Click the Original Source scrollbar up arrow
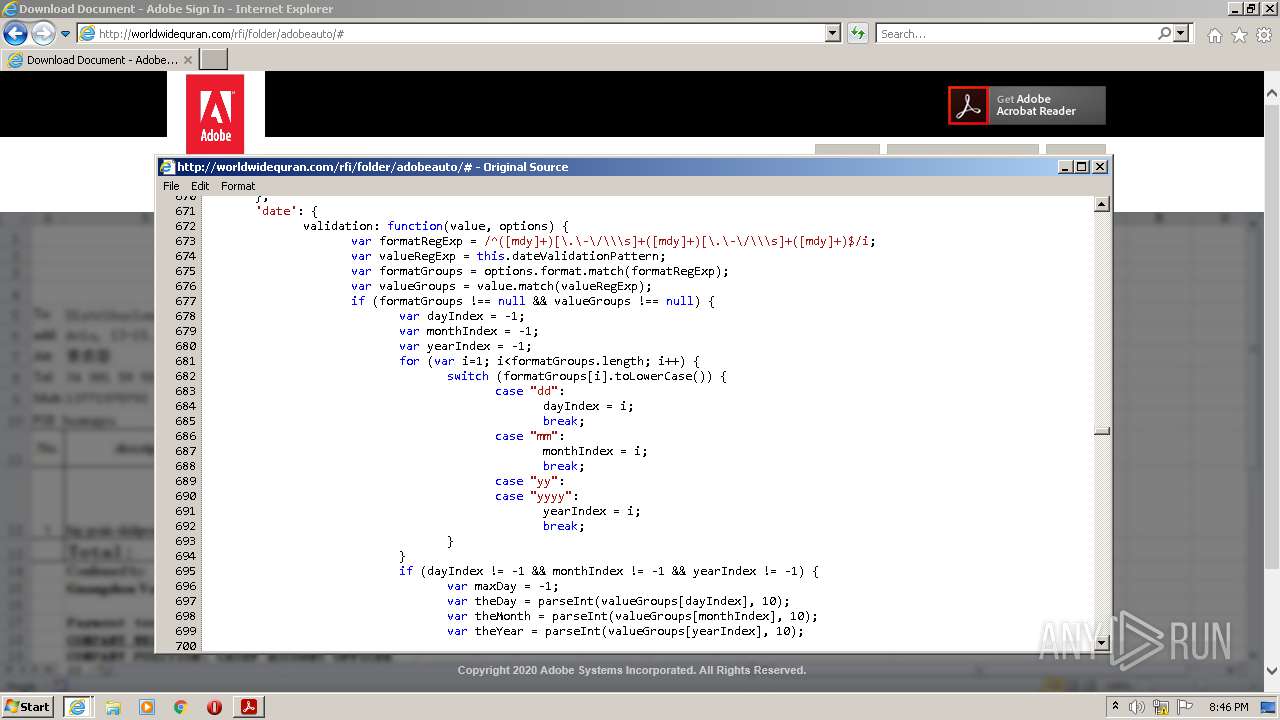The width and height of the screenshot is (1280, 720). 1102,204
